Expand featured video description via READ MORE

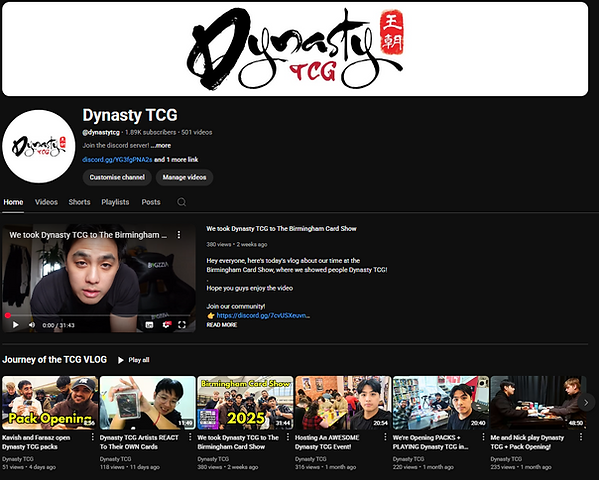click(x=222, y=325)
